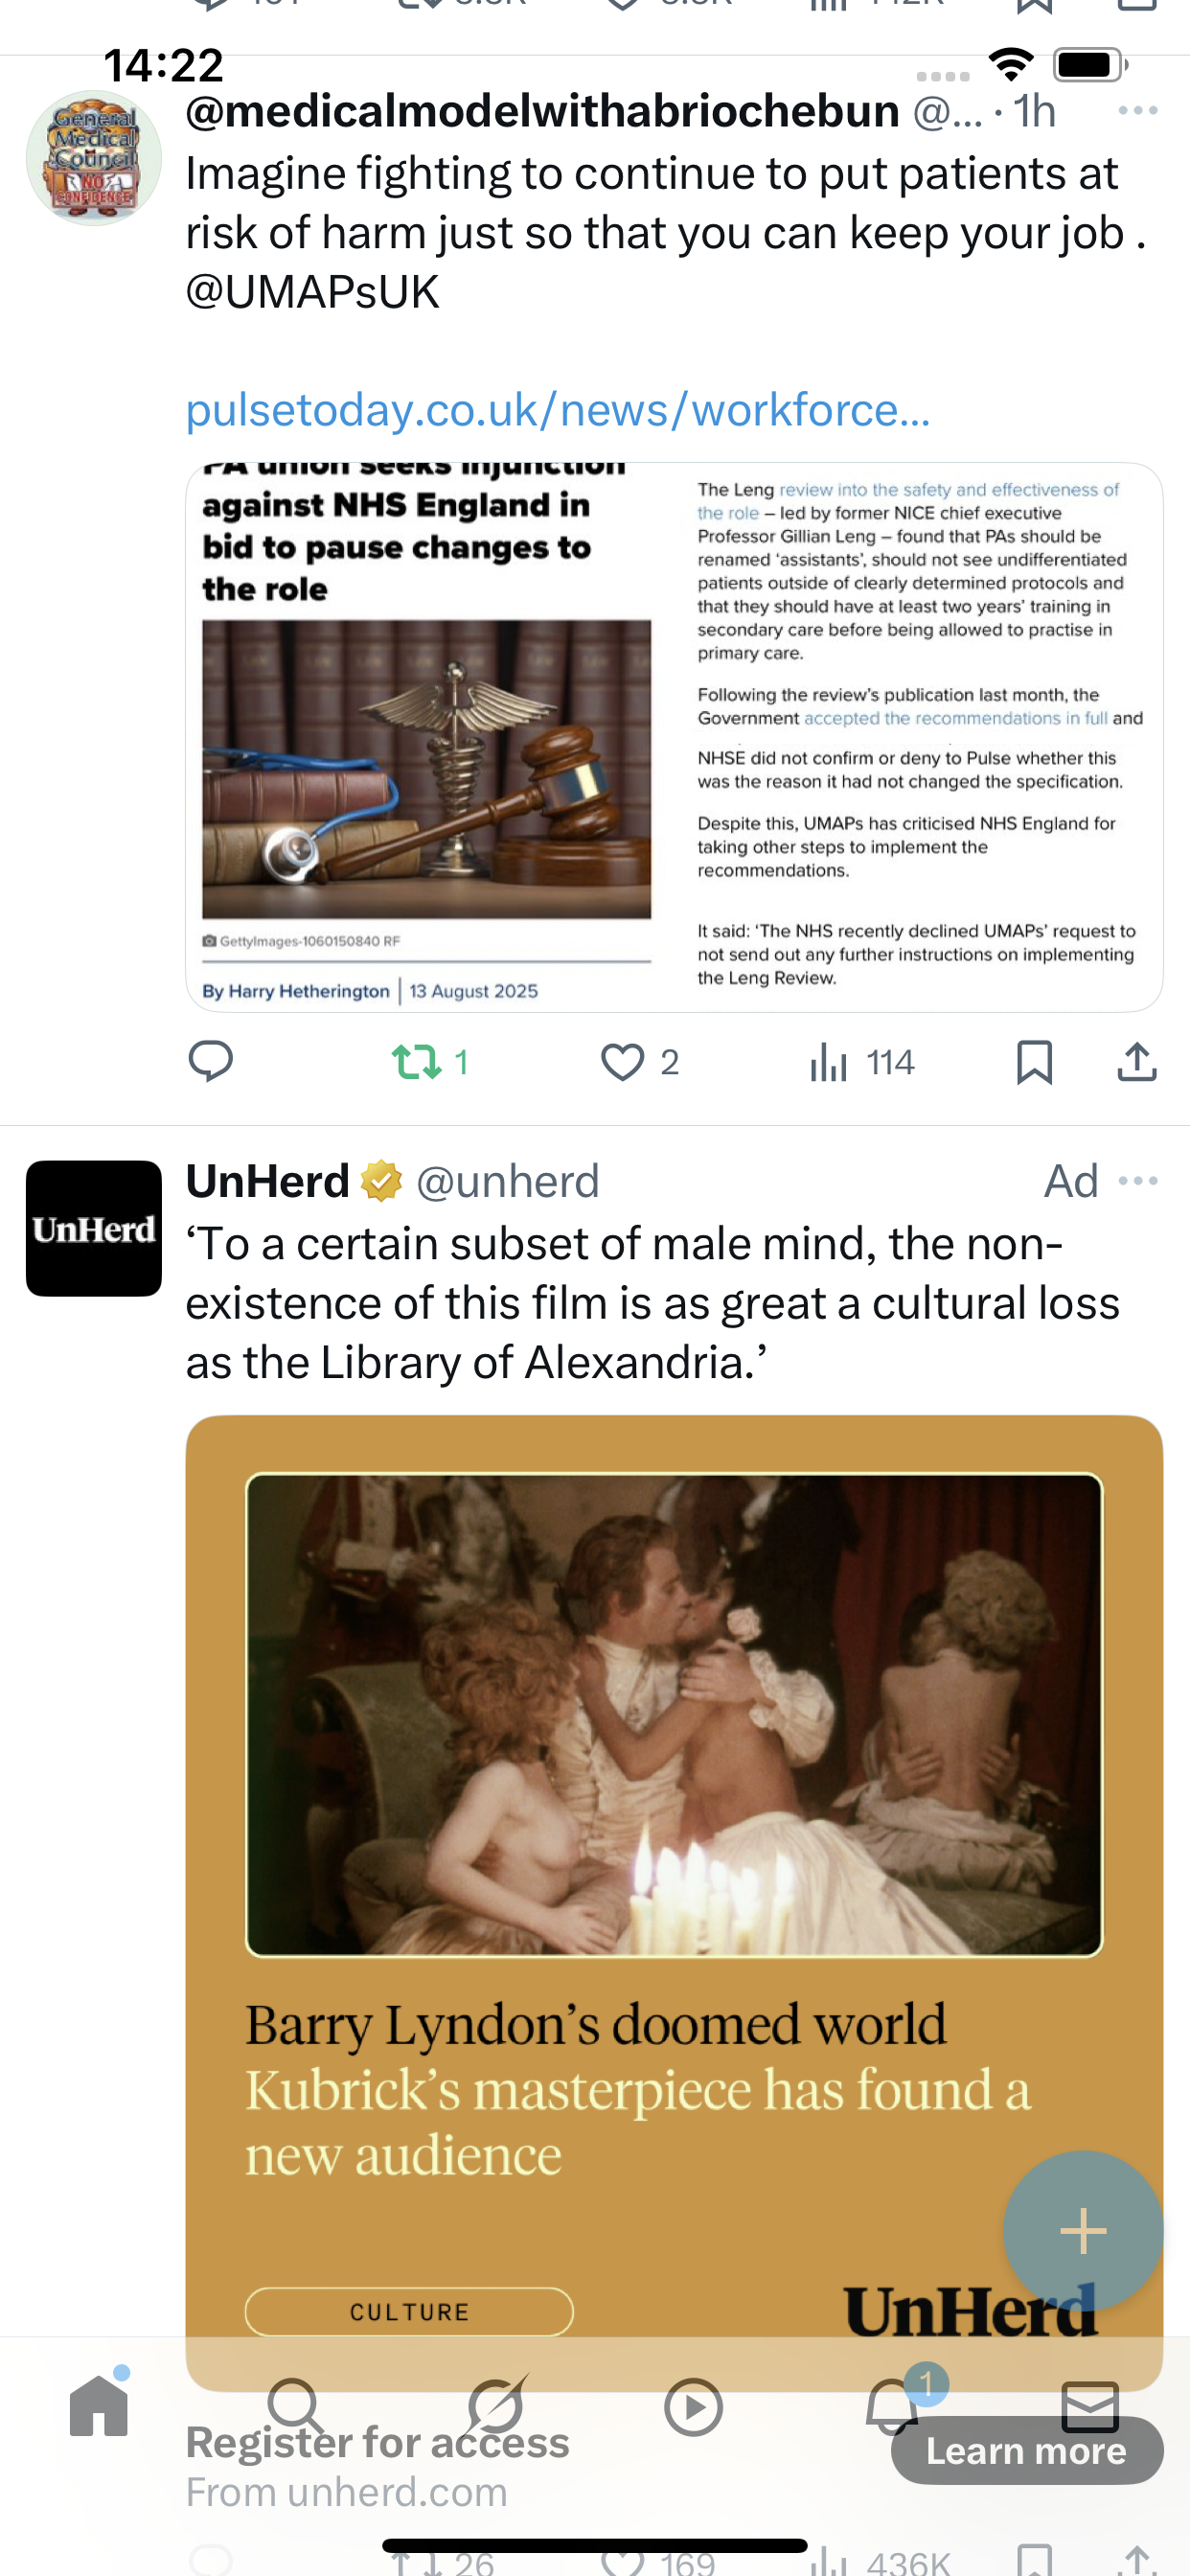Open the UnHerd profile avatar
The width and height of the screenshot is (1190, 2576).
coord(94,1228)
